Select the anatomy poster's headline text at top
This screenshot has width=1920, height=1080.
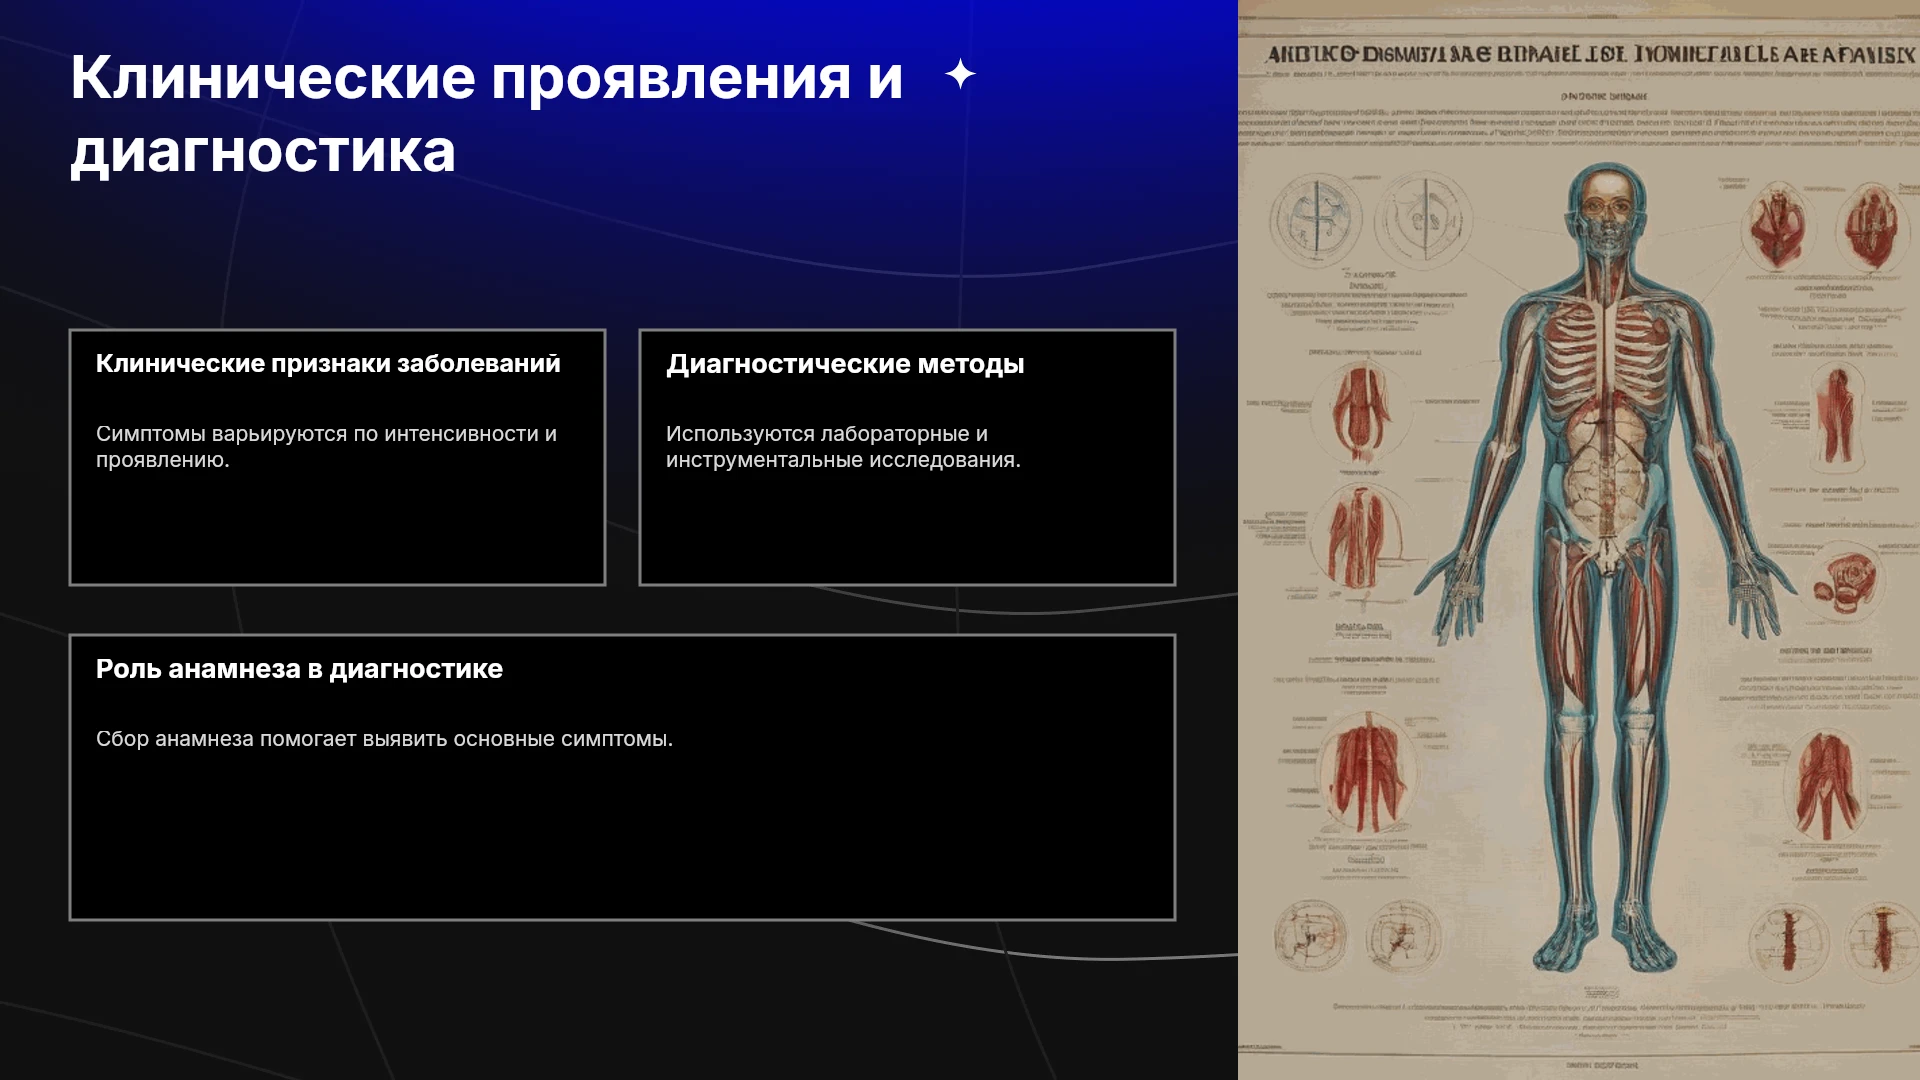click(x=1590, y=54)
